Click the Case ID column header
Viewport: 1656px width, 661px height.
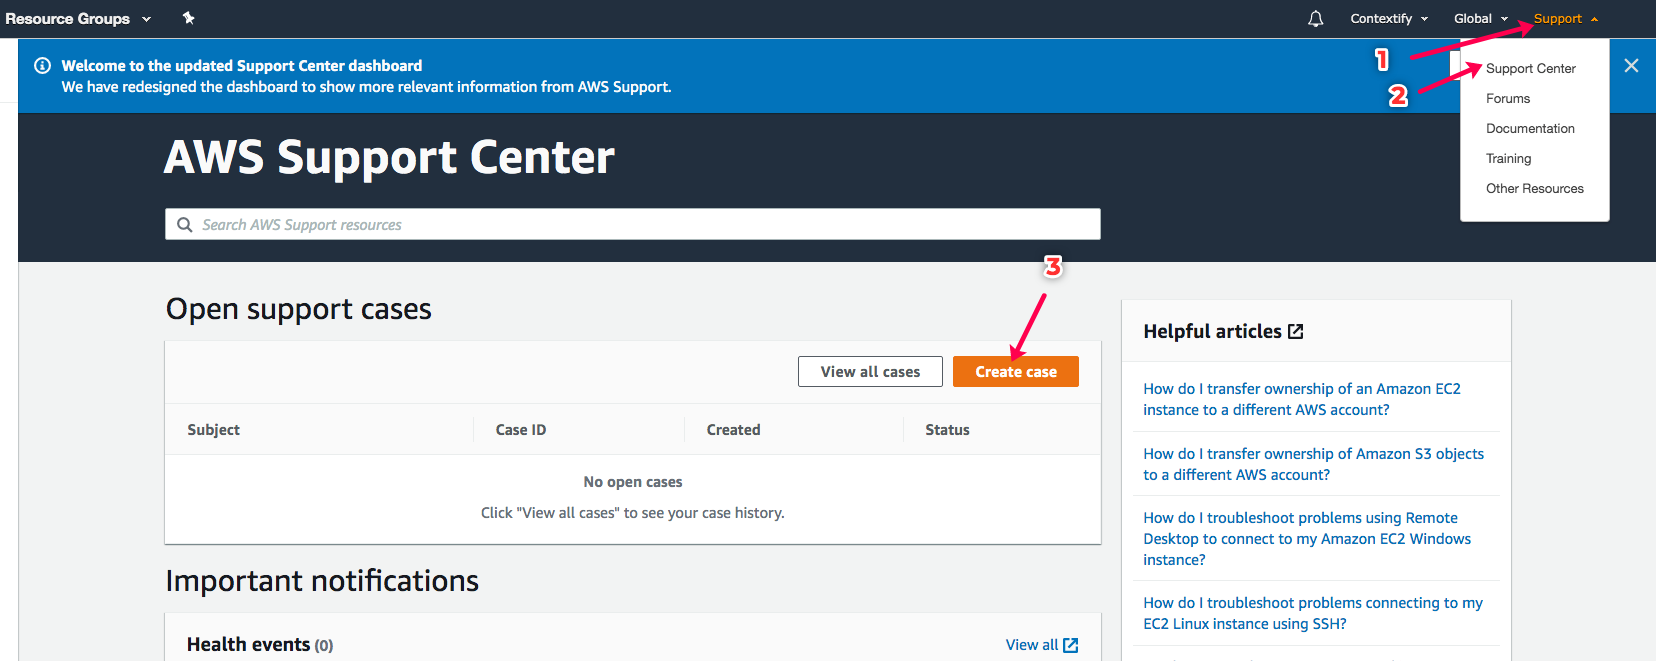(521, 430)
